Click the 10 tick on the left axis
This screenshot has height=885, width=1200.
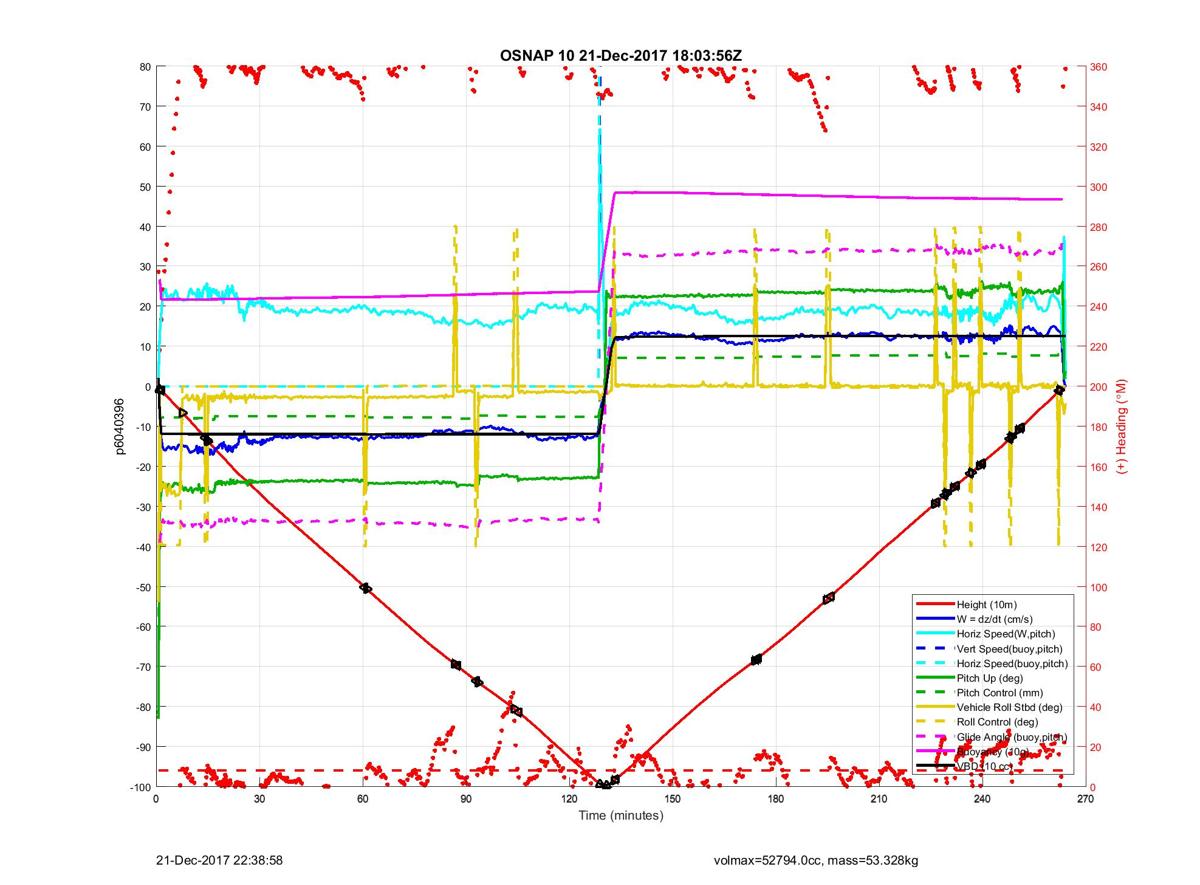[144, 347]
